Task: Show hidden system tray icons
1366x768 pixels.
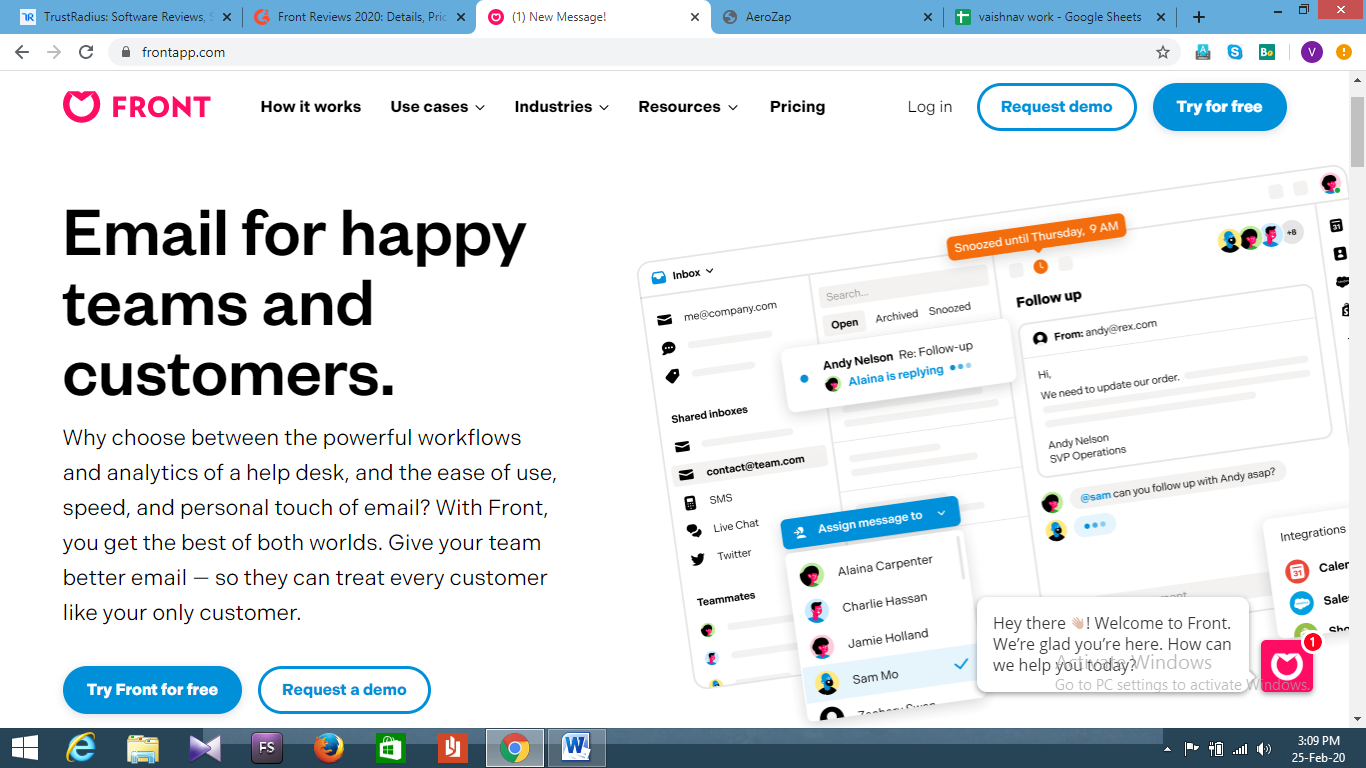Action: 1168,748
